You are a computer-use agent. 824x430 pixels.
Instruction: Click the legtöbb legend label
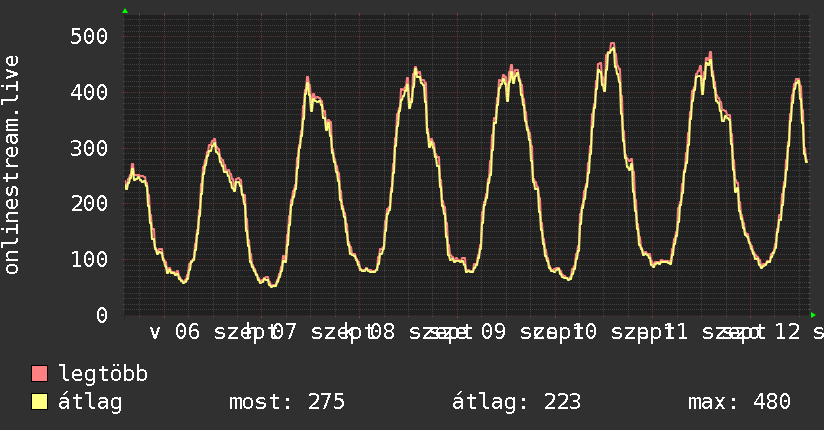[x=103, y=374]
